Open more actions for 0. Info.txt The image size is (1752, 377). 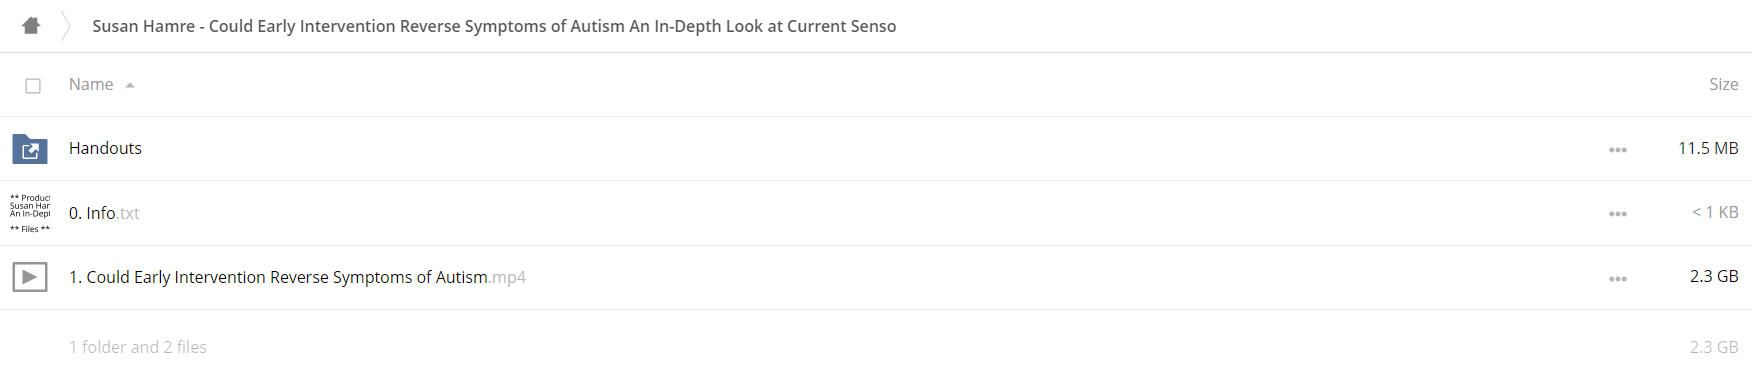[x=1618, y=214]
